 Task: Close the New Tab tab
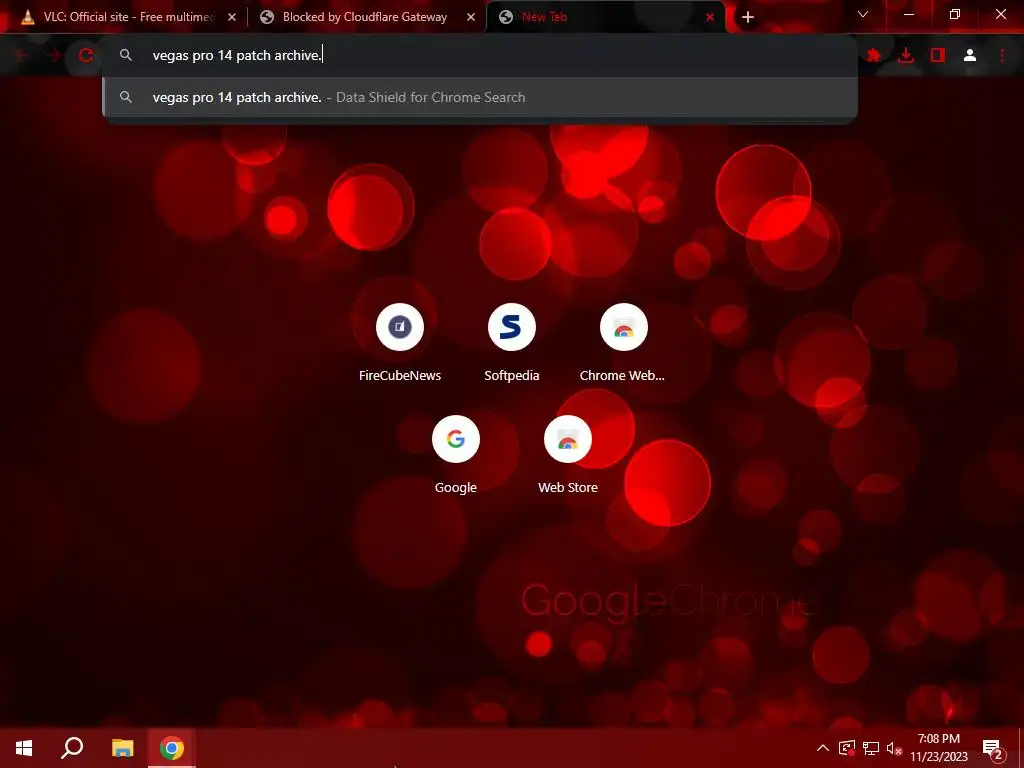pyautogui.click(x=710, y=18)
